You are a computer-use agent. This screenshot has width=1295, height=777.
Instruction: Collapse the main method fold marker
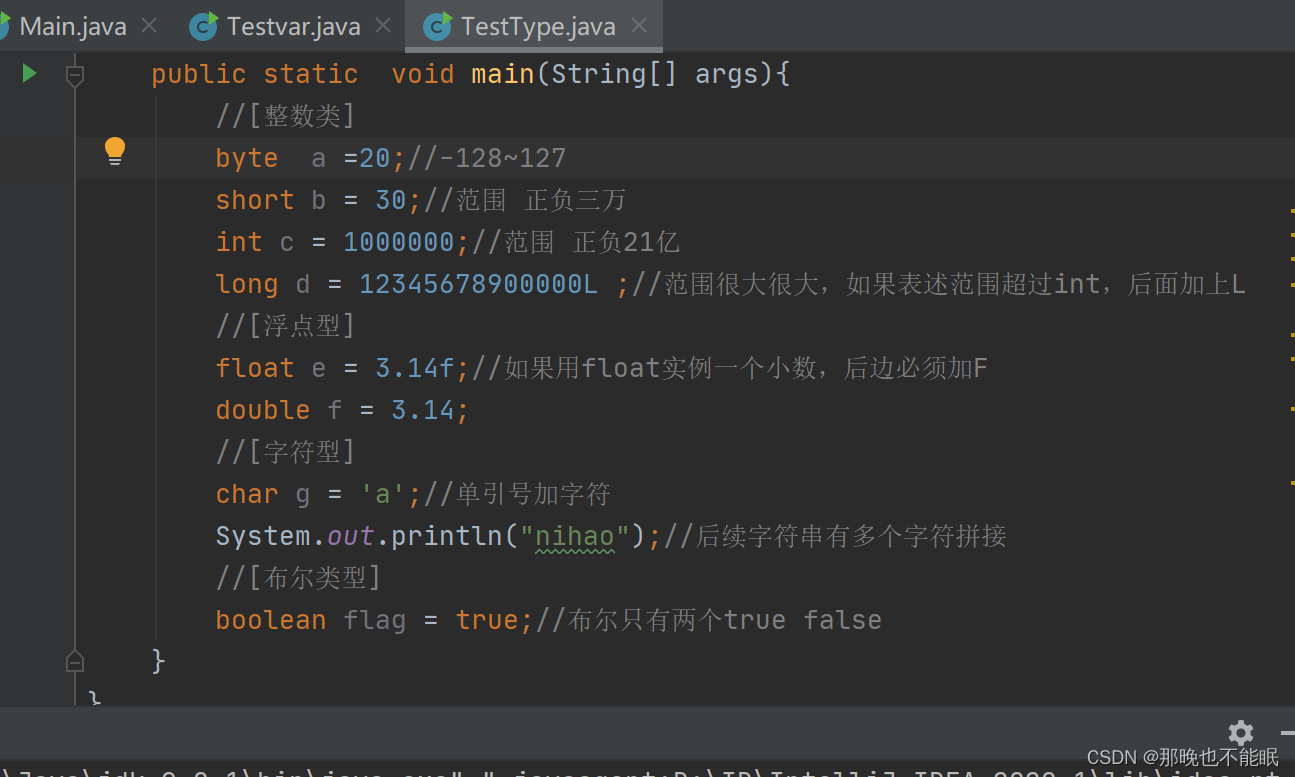point(75,75)
